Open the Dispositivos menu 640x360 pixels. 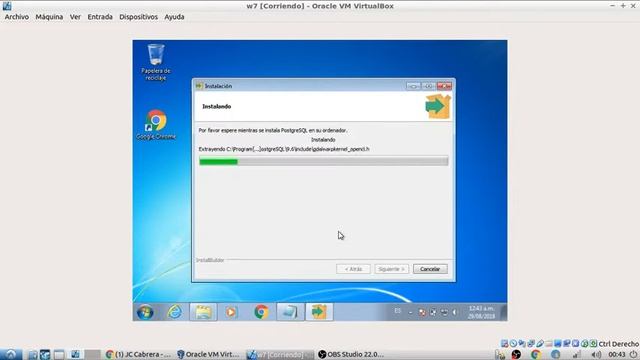click(138, 17)
